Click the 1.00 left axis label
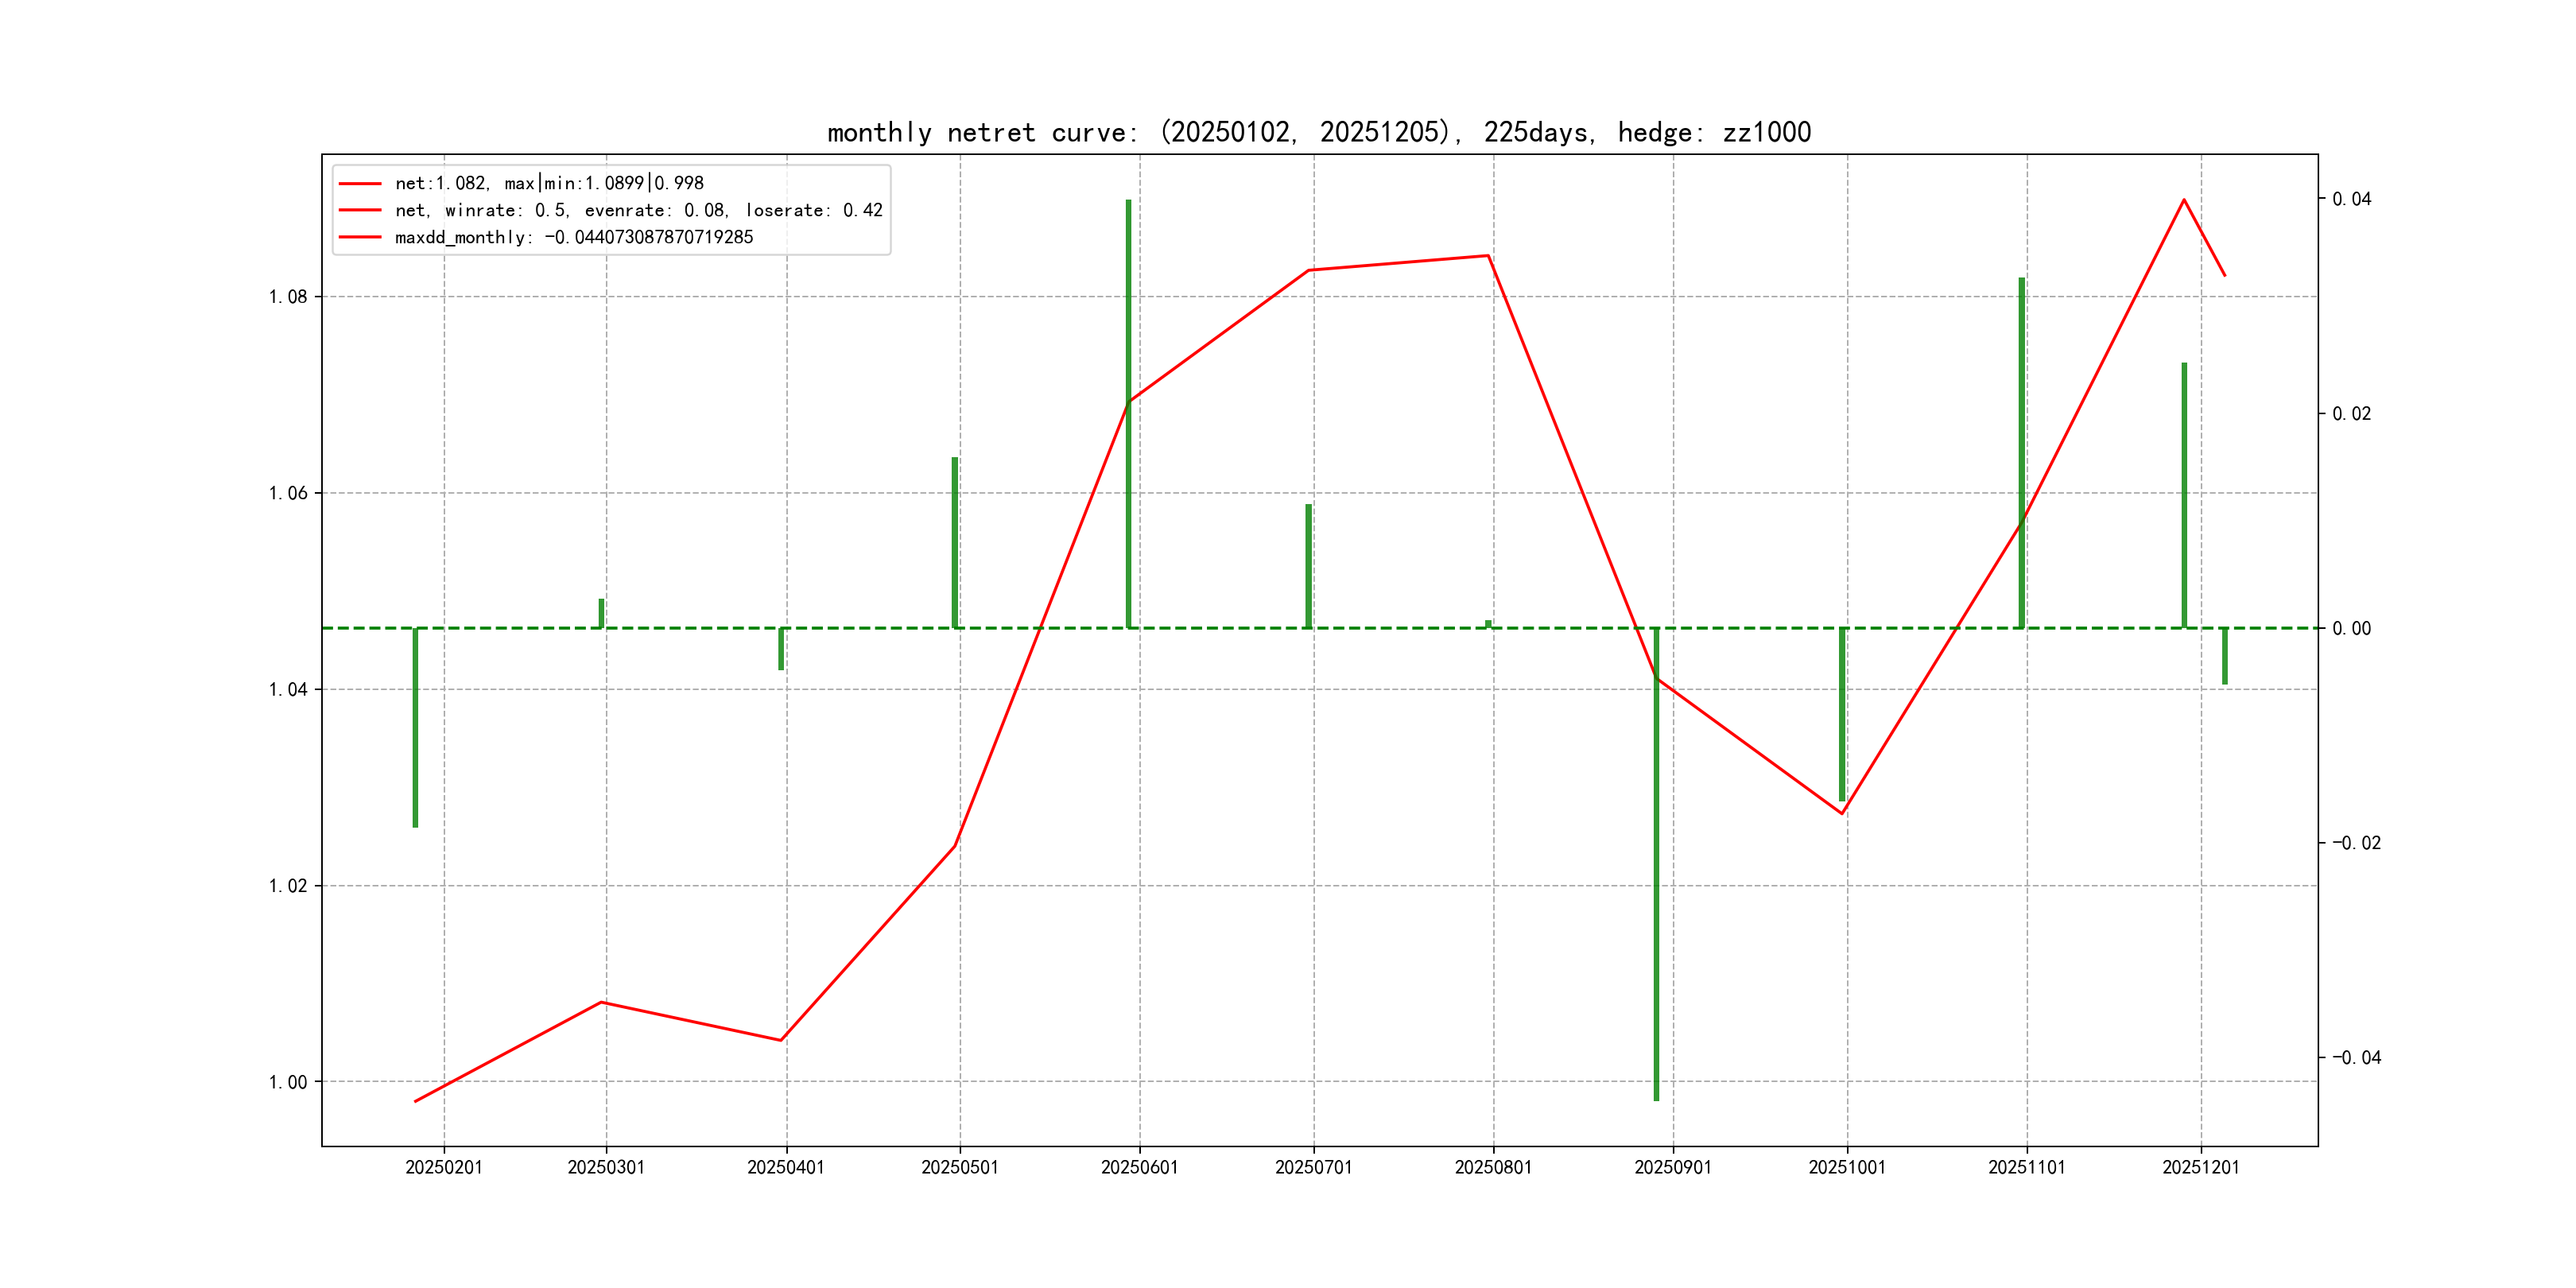This screenshot has height=1288, width=2576. pos(288,1082)
